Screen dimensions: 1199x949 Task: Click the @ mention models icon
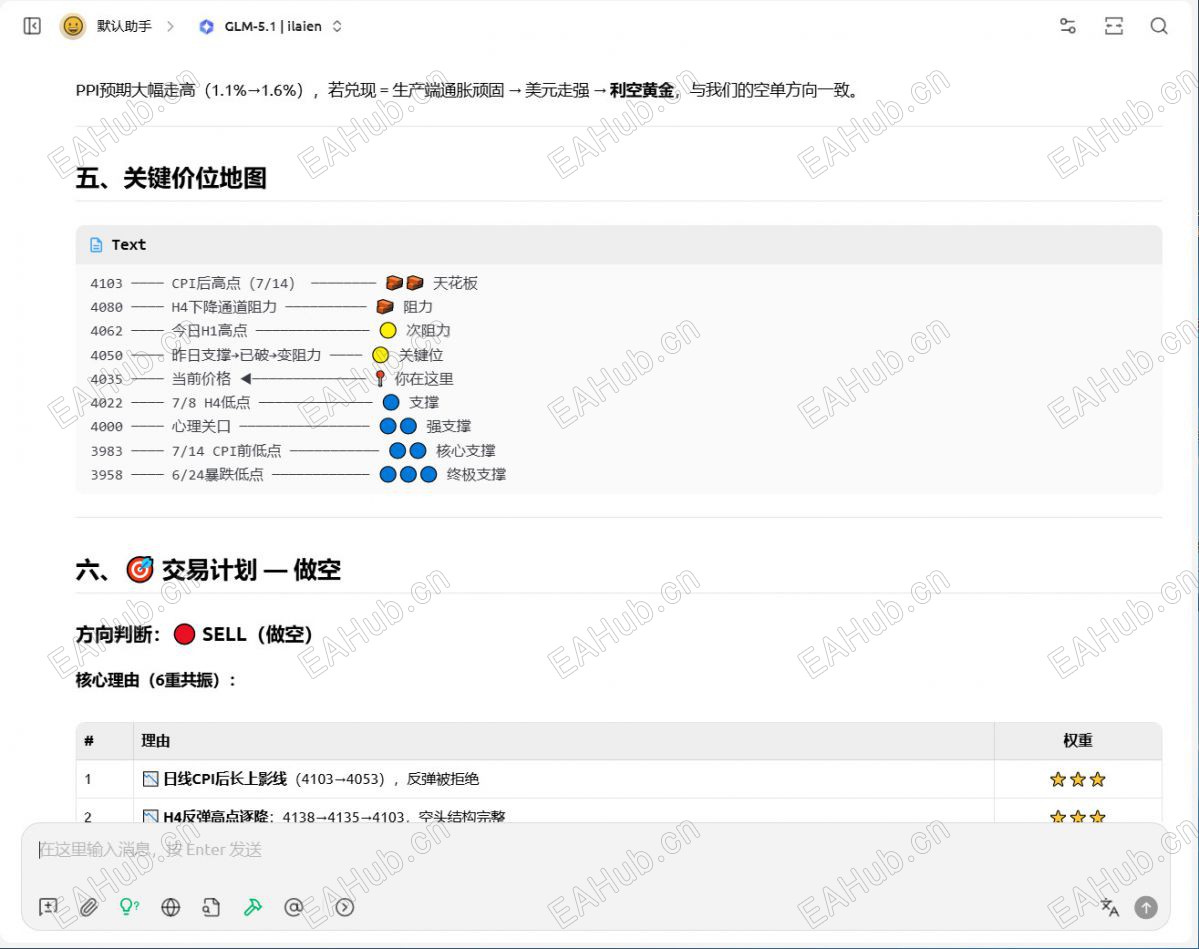coord(293,907)
